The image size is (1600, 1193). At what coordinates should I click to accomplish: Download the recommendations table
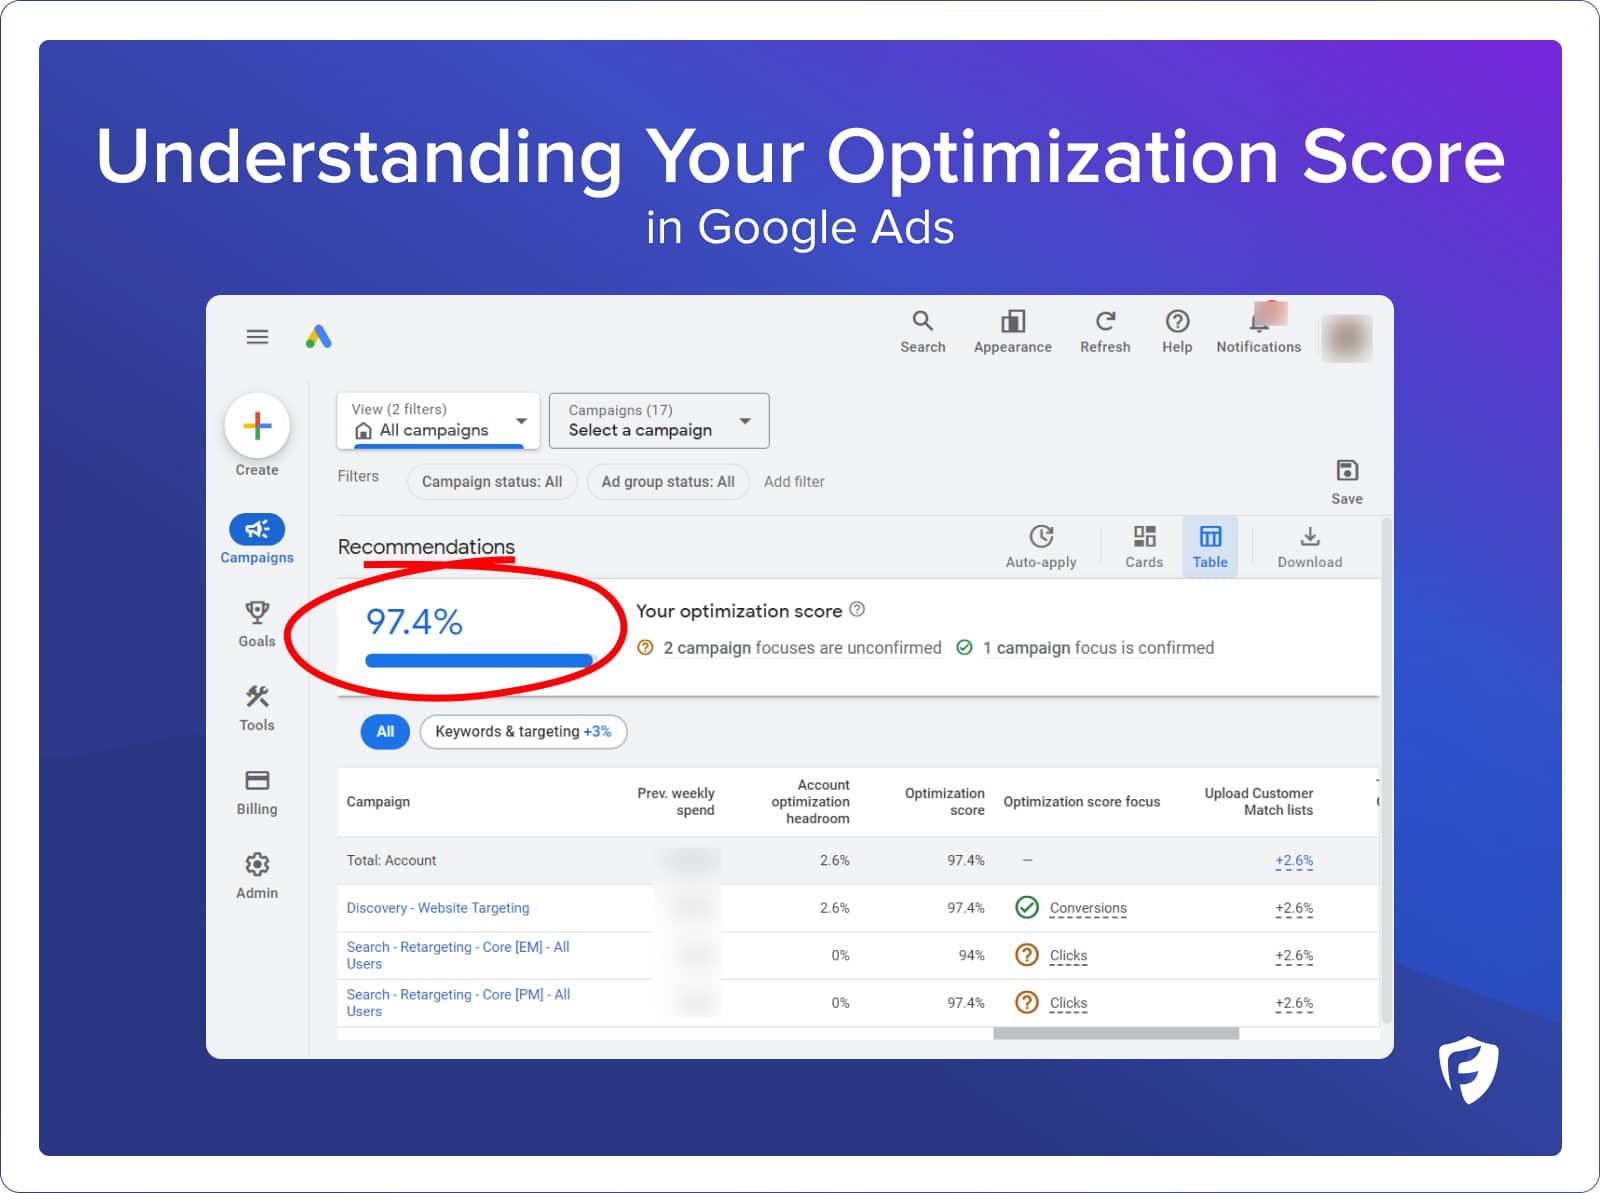pos(1309,547)
